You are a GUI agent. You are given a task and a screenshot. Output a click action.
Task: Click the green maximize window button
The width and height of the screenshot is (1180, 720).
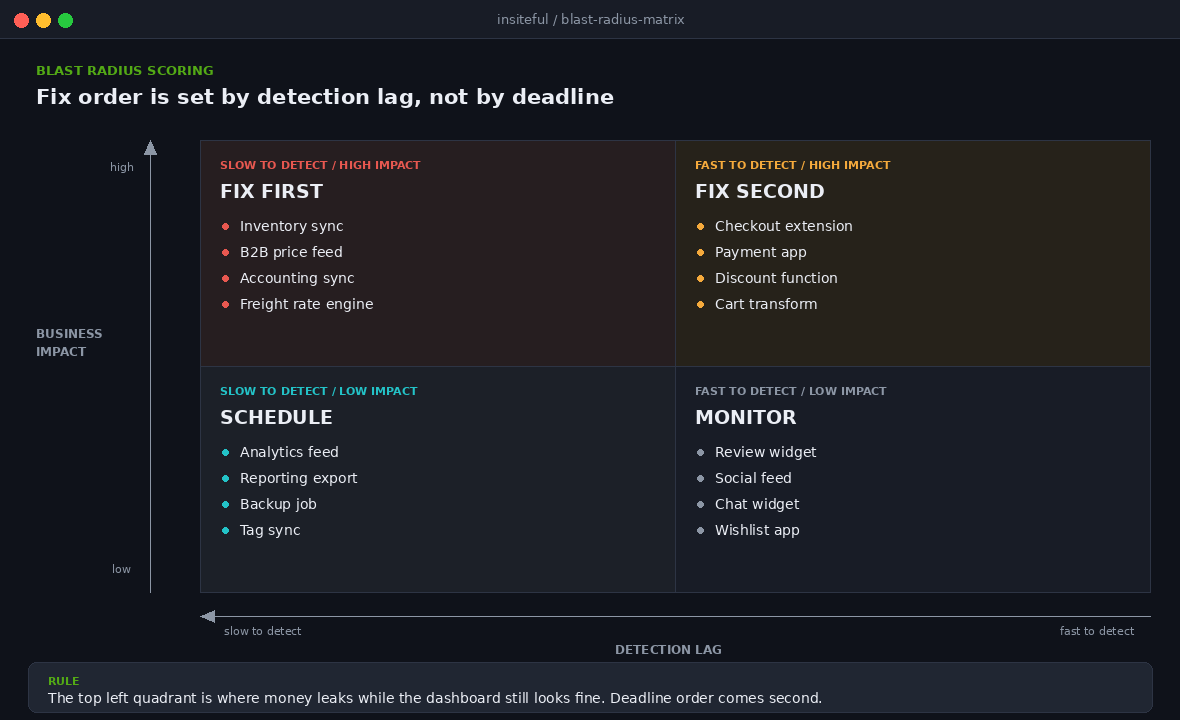[65, 20]
